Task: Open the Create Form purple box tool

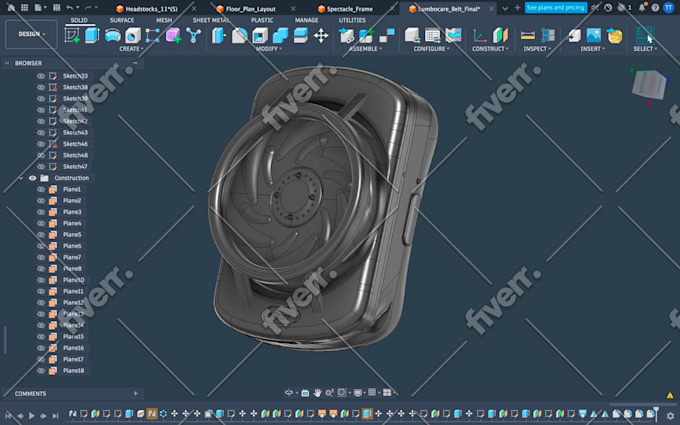Action: click(173, 35)
